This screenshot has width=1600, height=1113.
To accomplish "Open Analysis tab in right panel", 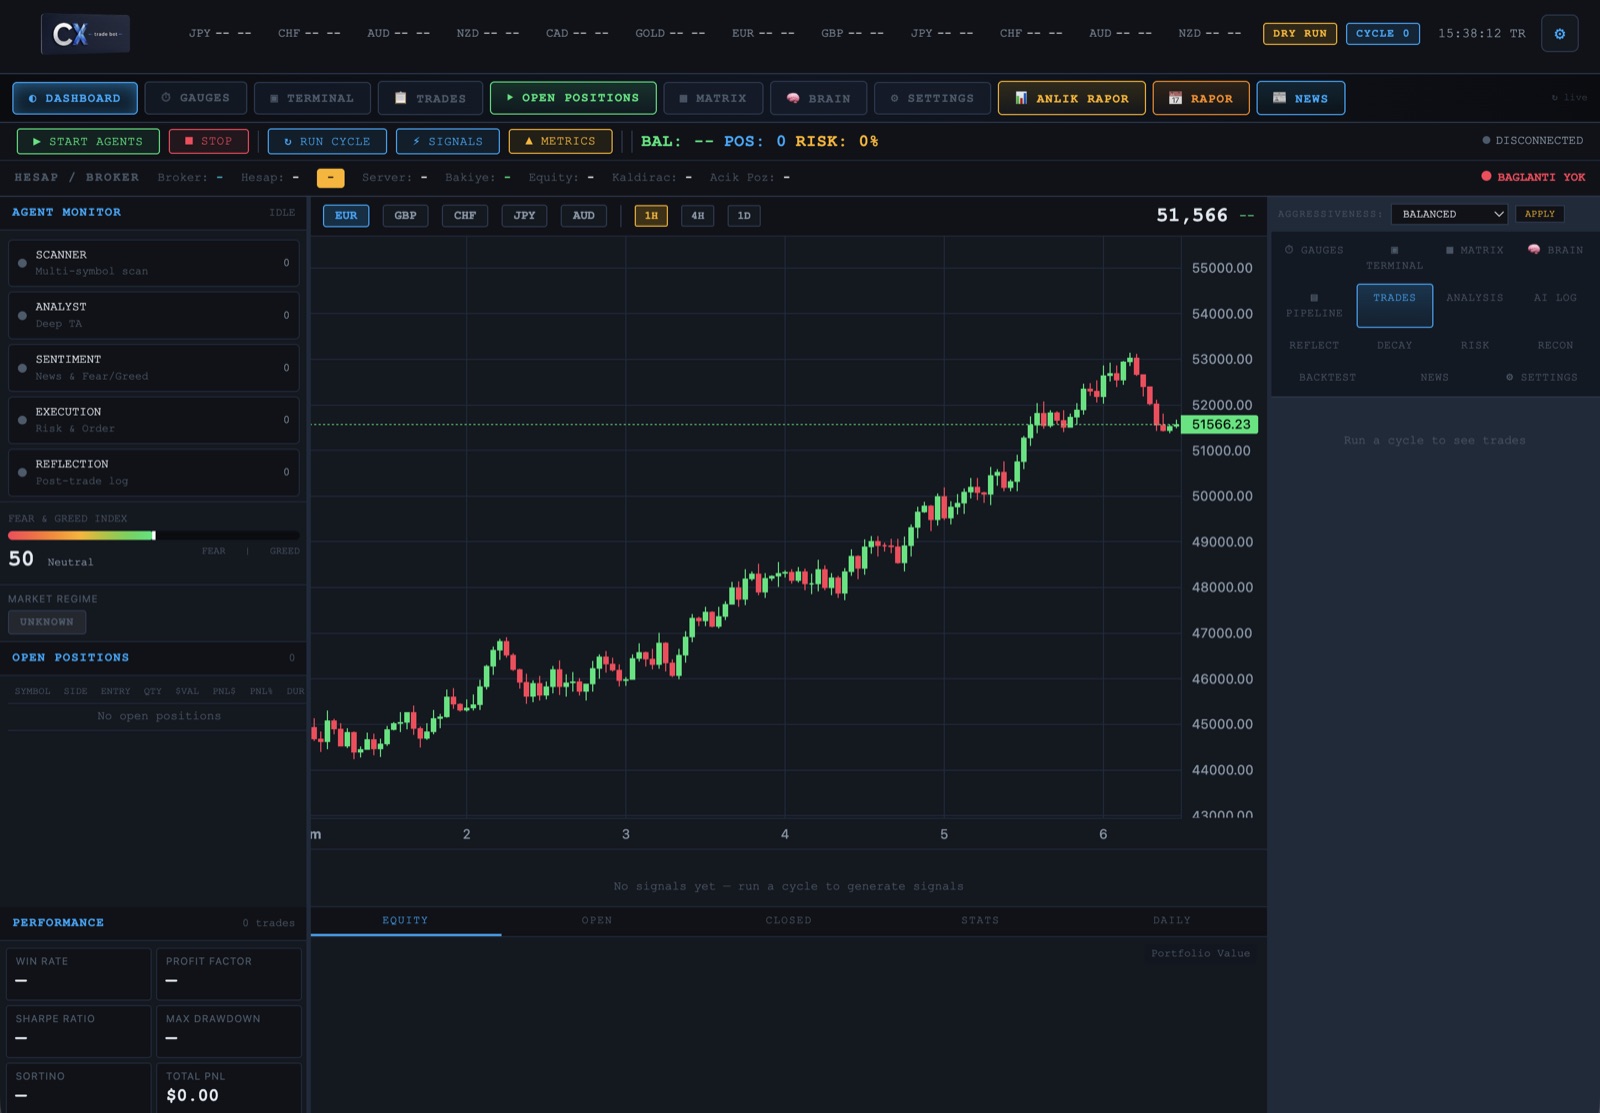I will point(1474,298).
